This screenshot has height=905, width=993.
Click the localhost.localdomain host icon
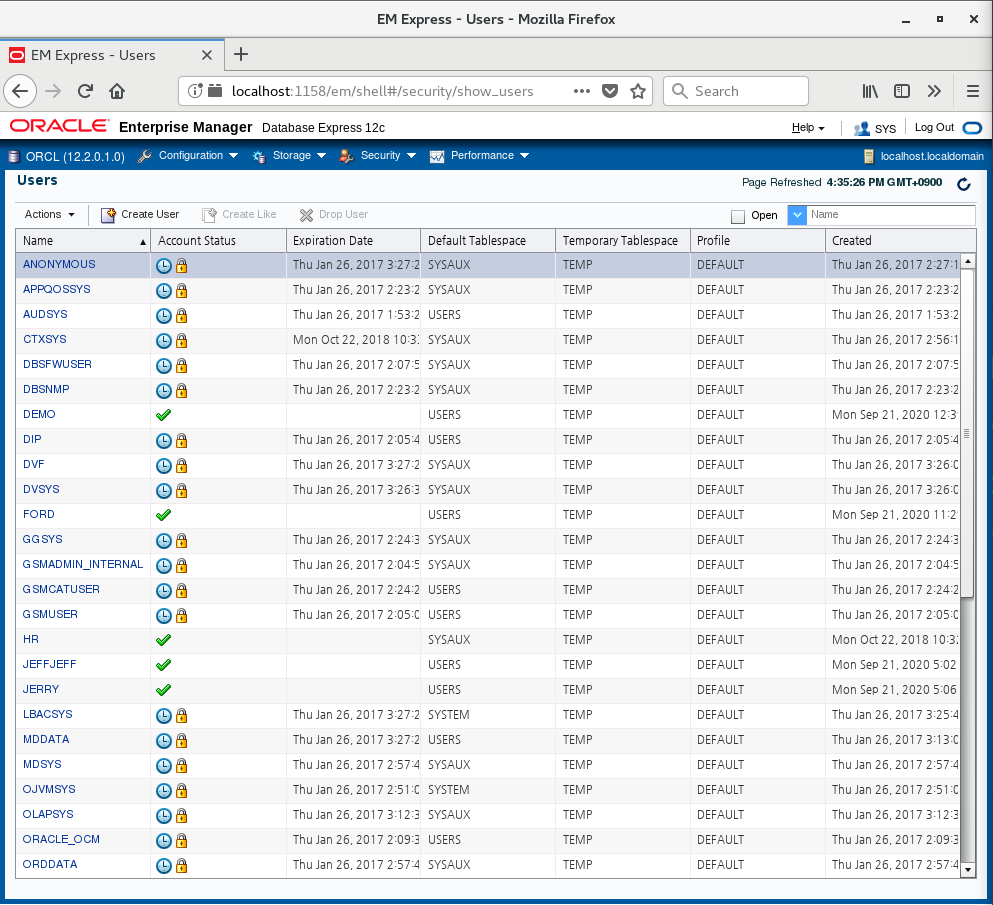[x=870, y=156]
